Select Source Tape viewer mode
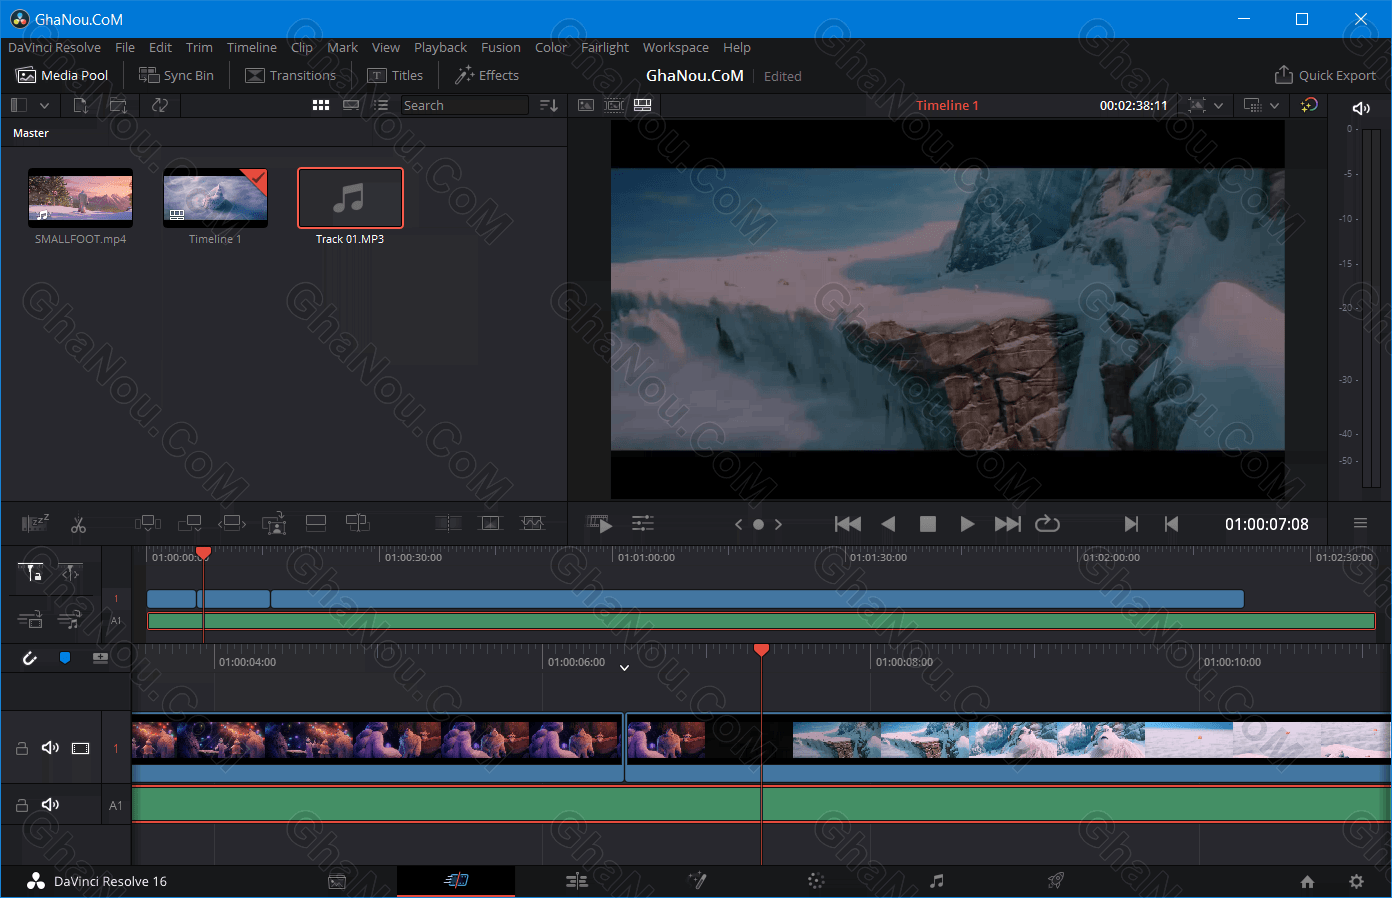 pyautogui.click(x=614, y=105)
